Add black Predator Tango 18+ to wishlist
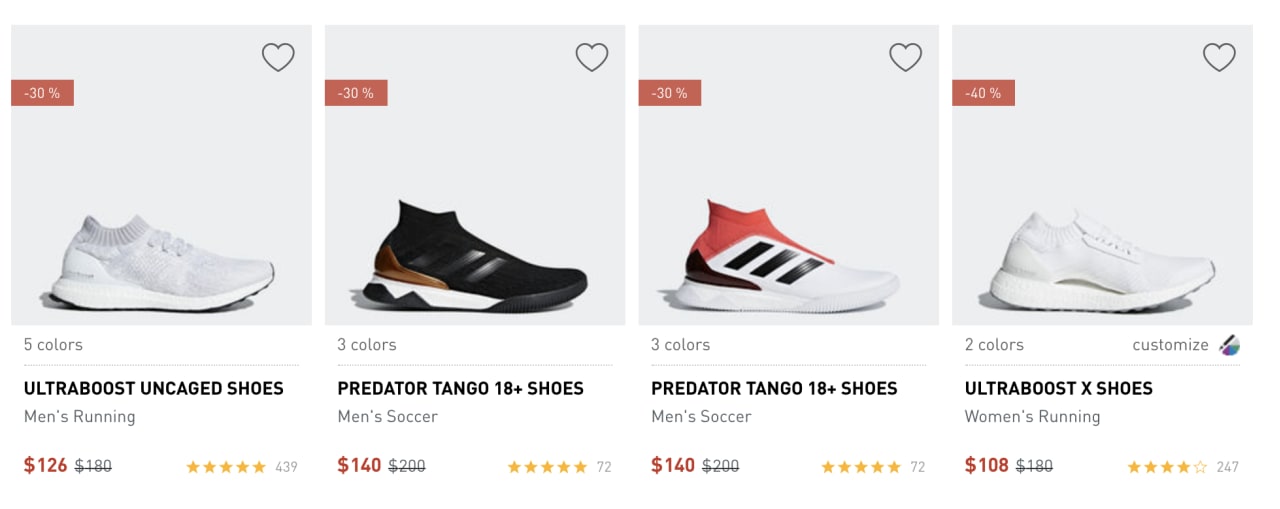 pos(592,57)
